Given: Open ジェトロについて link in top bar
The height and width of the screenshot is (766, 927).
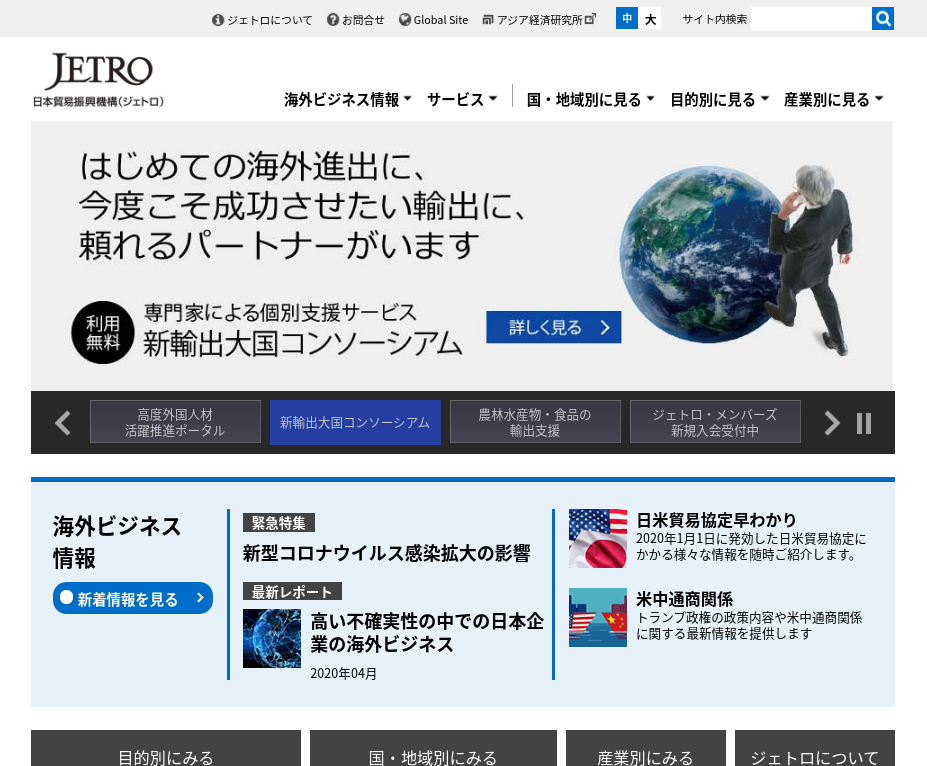Looking at the screenshot, I should point(270,20).
